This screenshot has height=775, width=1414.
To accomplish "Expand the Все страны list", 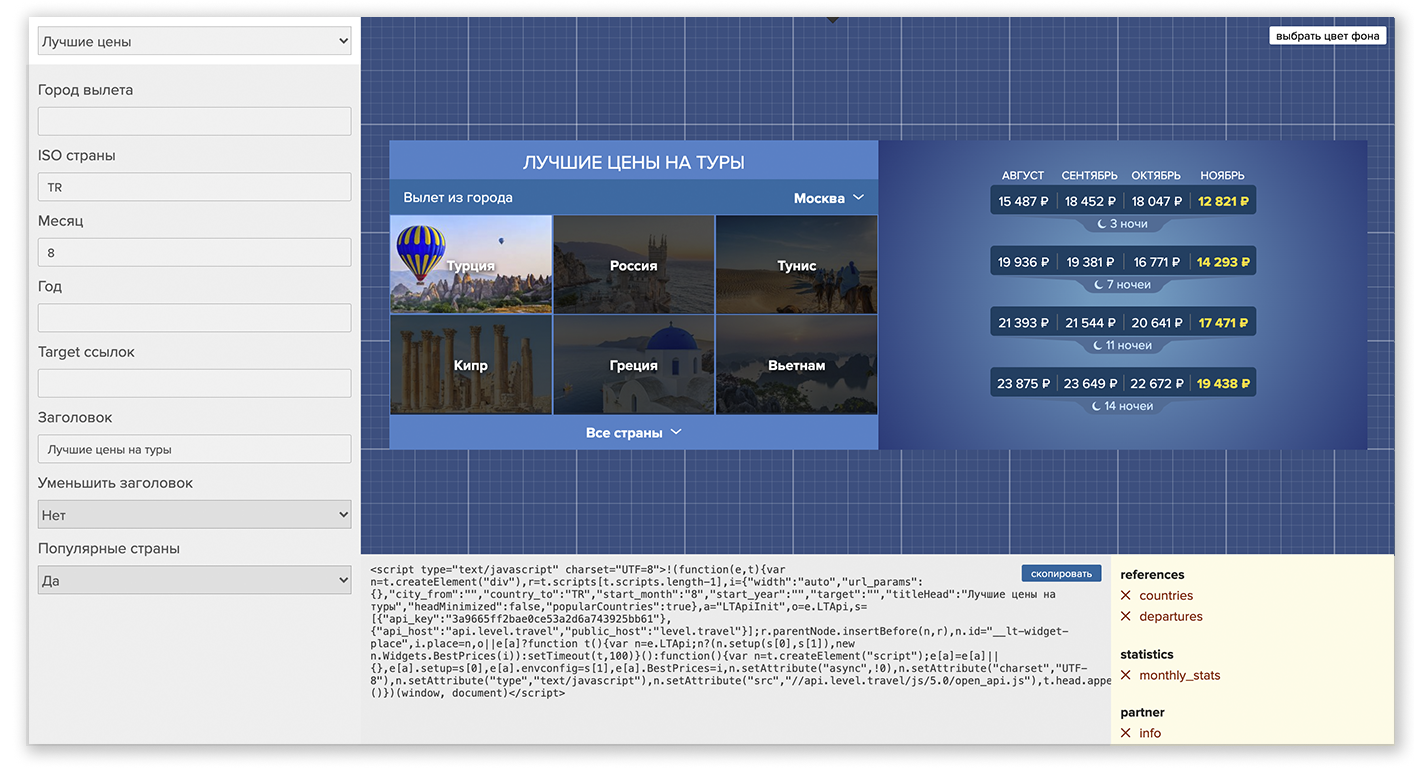I will pos(634,432).
